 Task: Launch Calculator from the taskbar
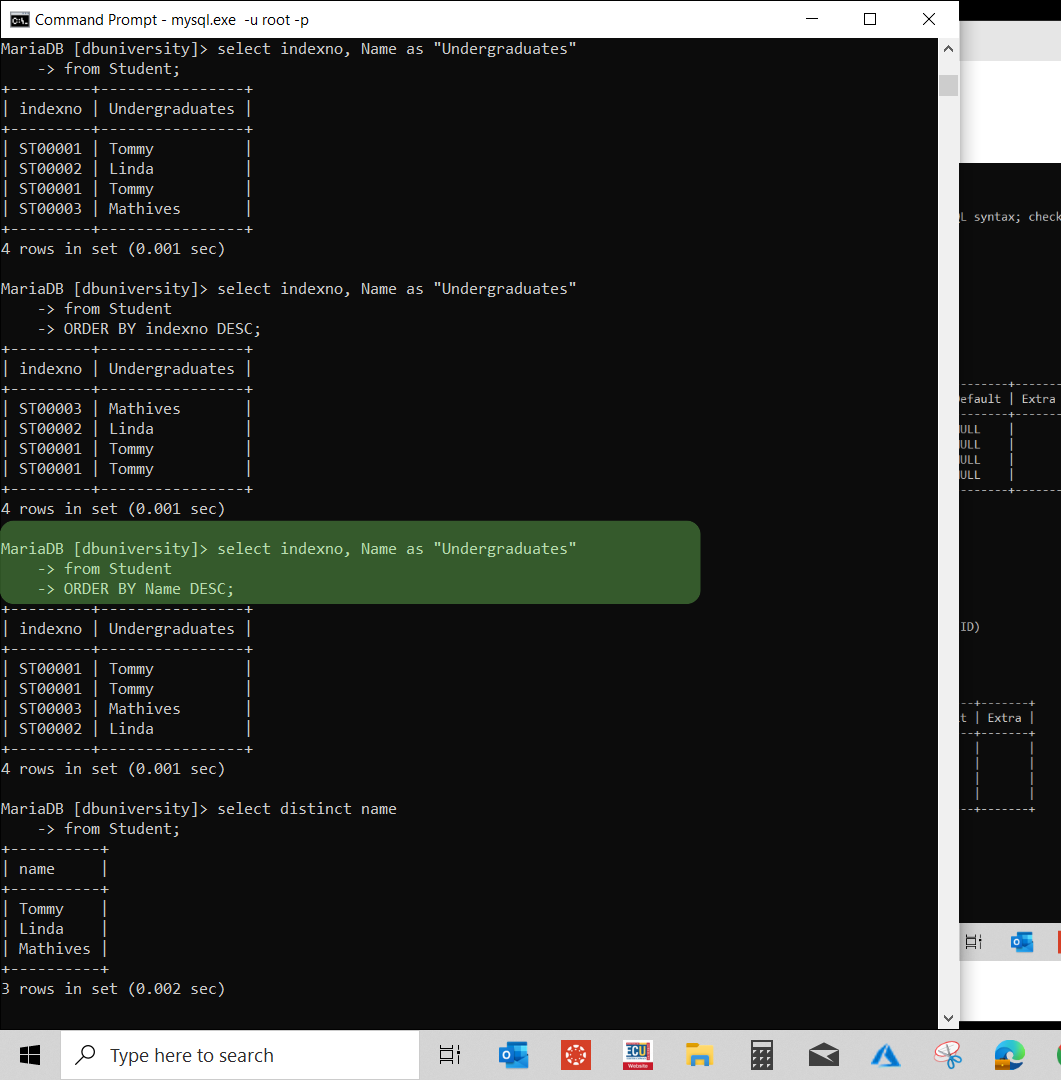point(761,1054)
